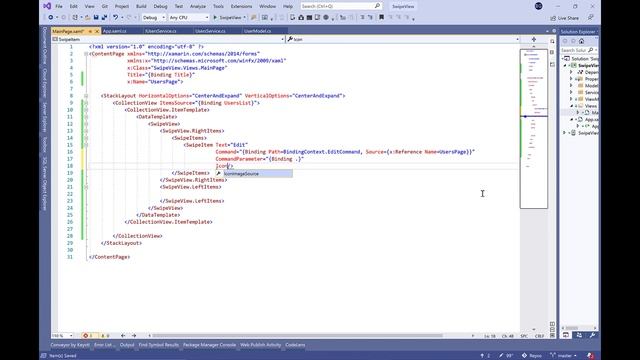Open the Build menu

tap(141, 6)
